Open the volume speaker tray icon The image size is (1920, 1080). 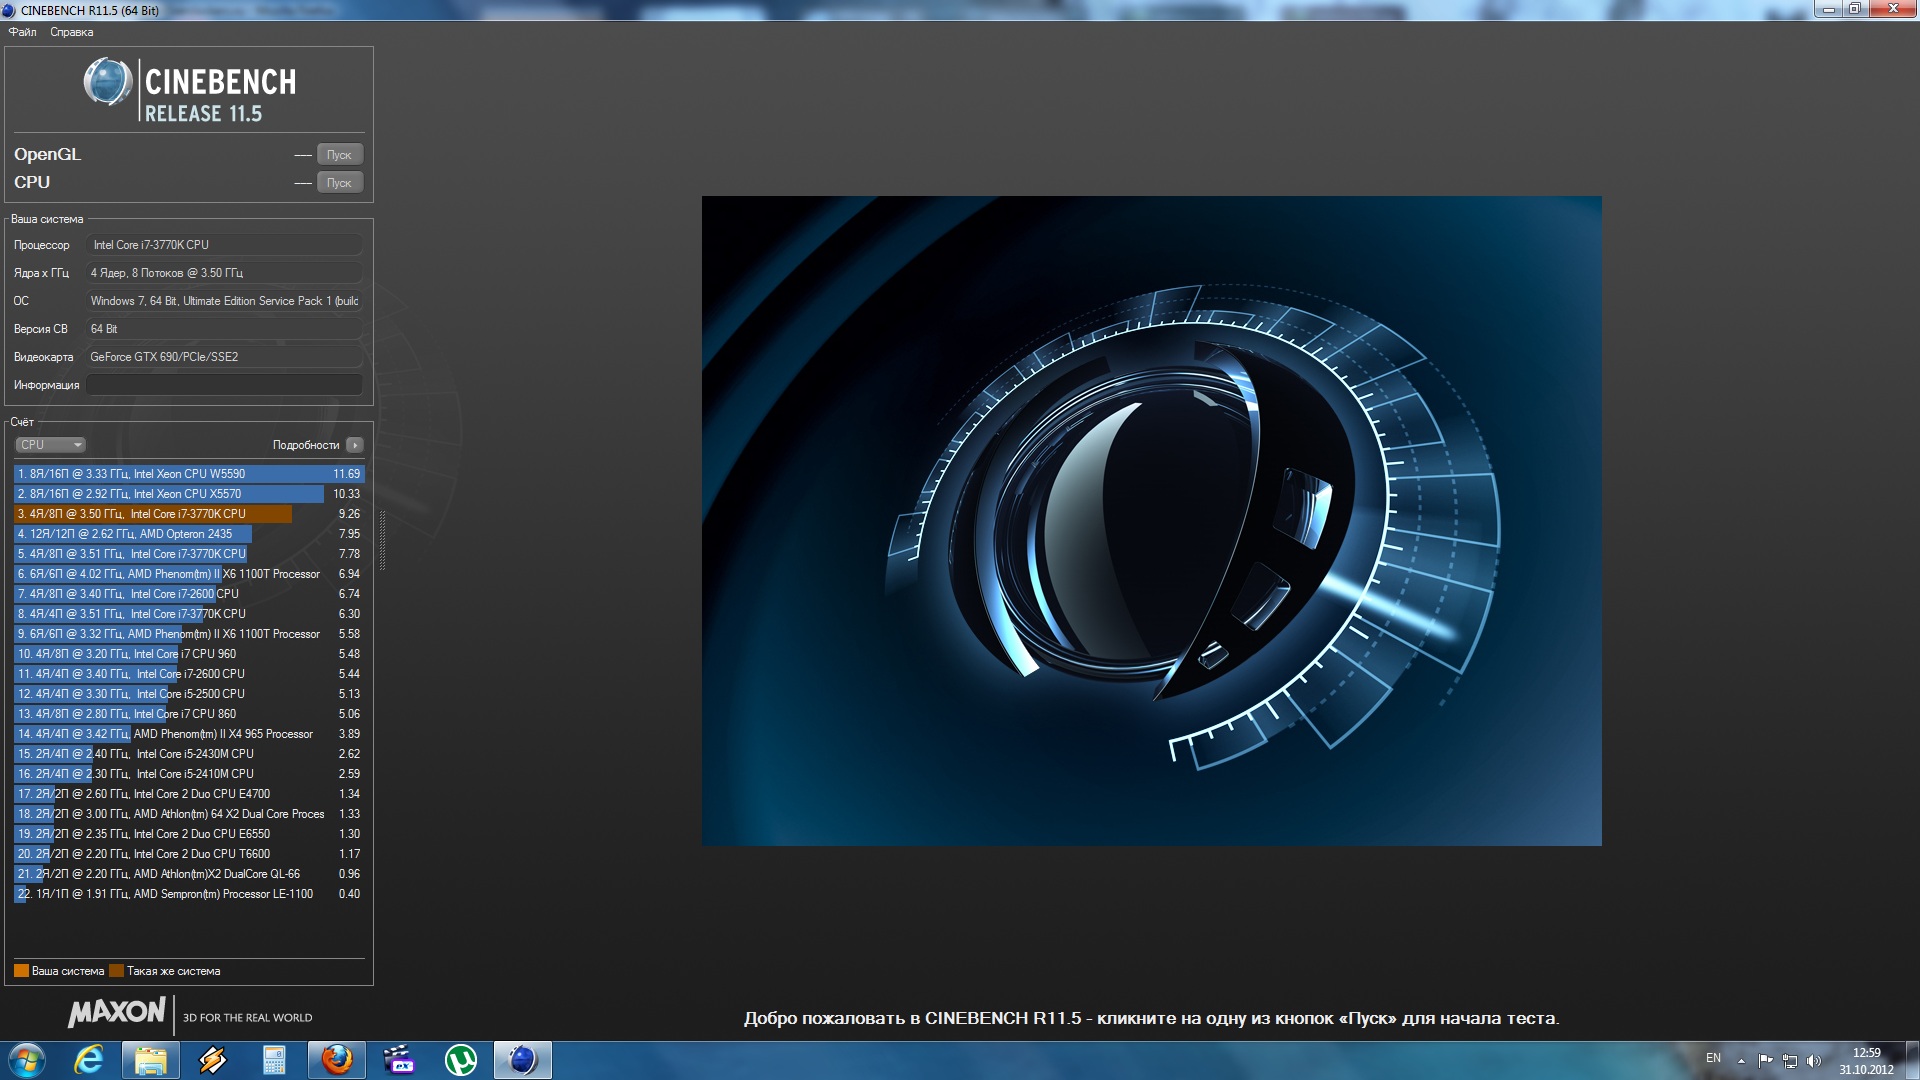point(1814,1061)
